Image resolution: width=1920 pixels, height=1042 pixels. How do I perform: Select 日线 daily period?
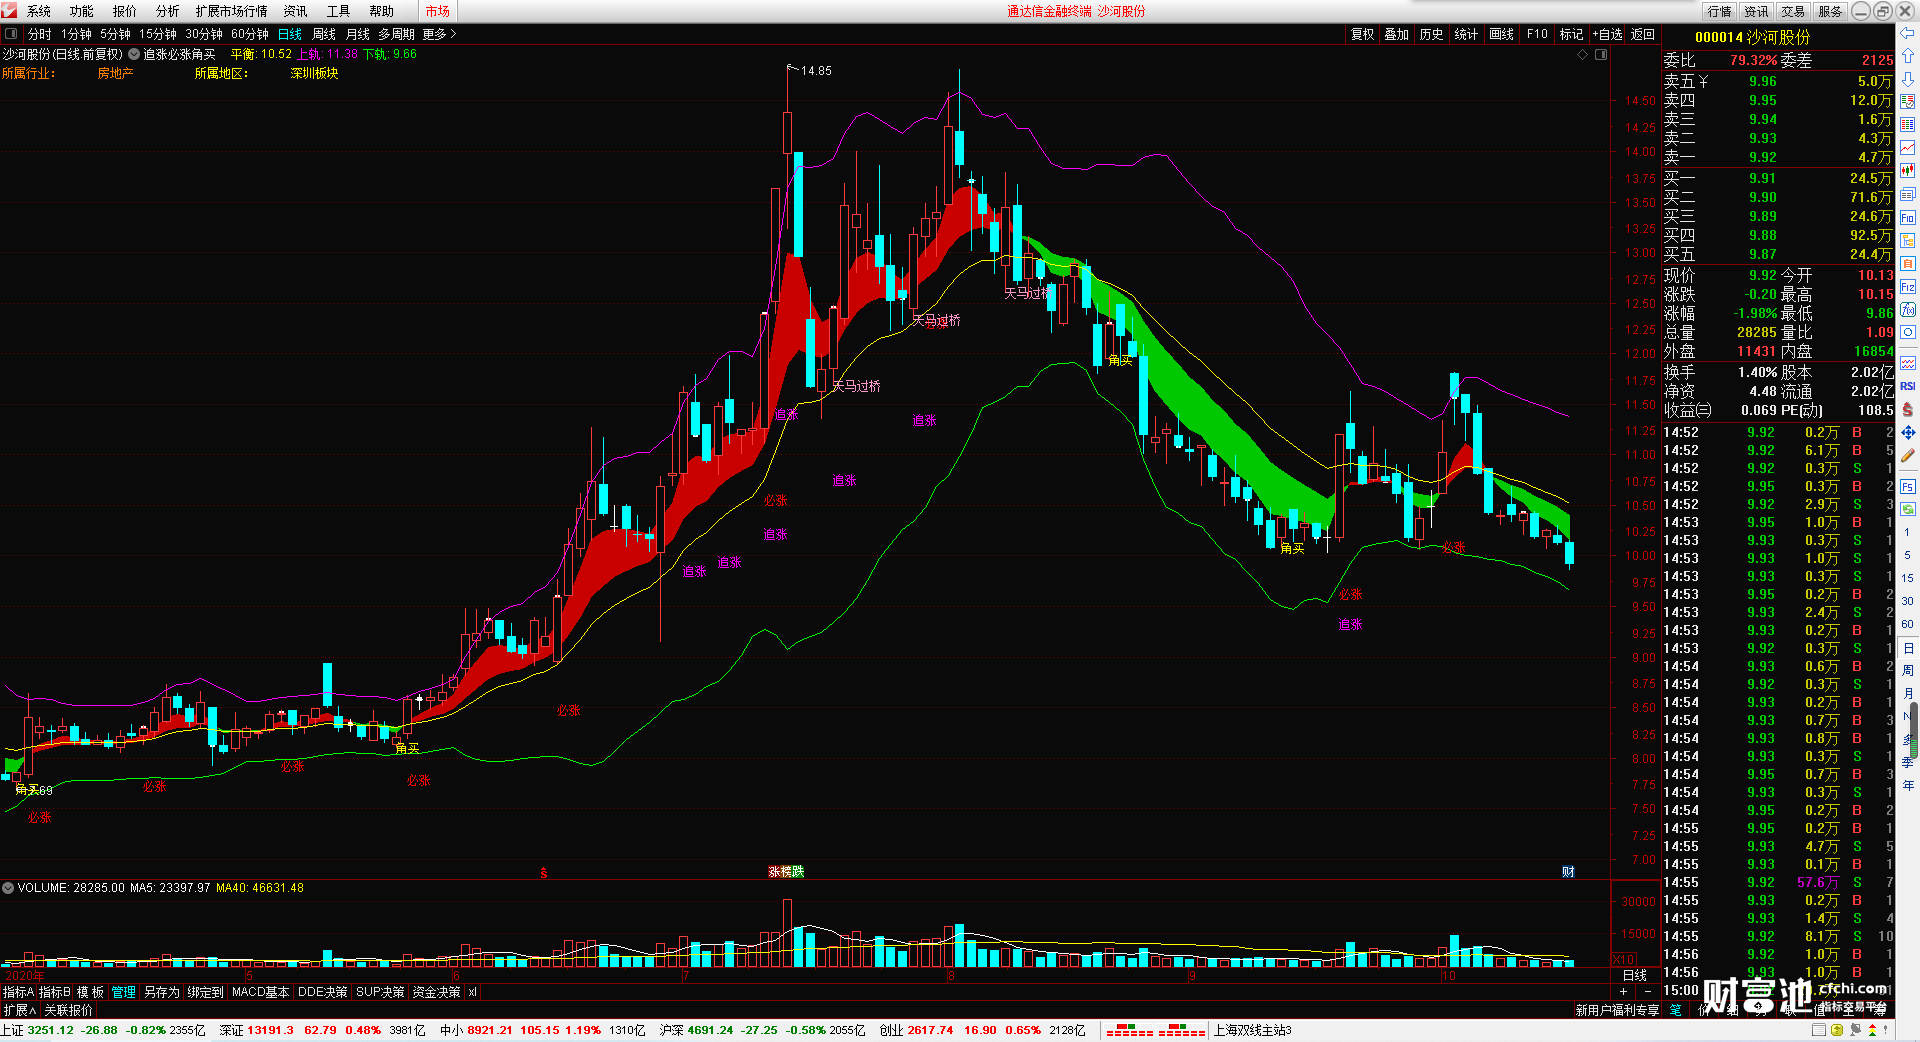[290, 34]
